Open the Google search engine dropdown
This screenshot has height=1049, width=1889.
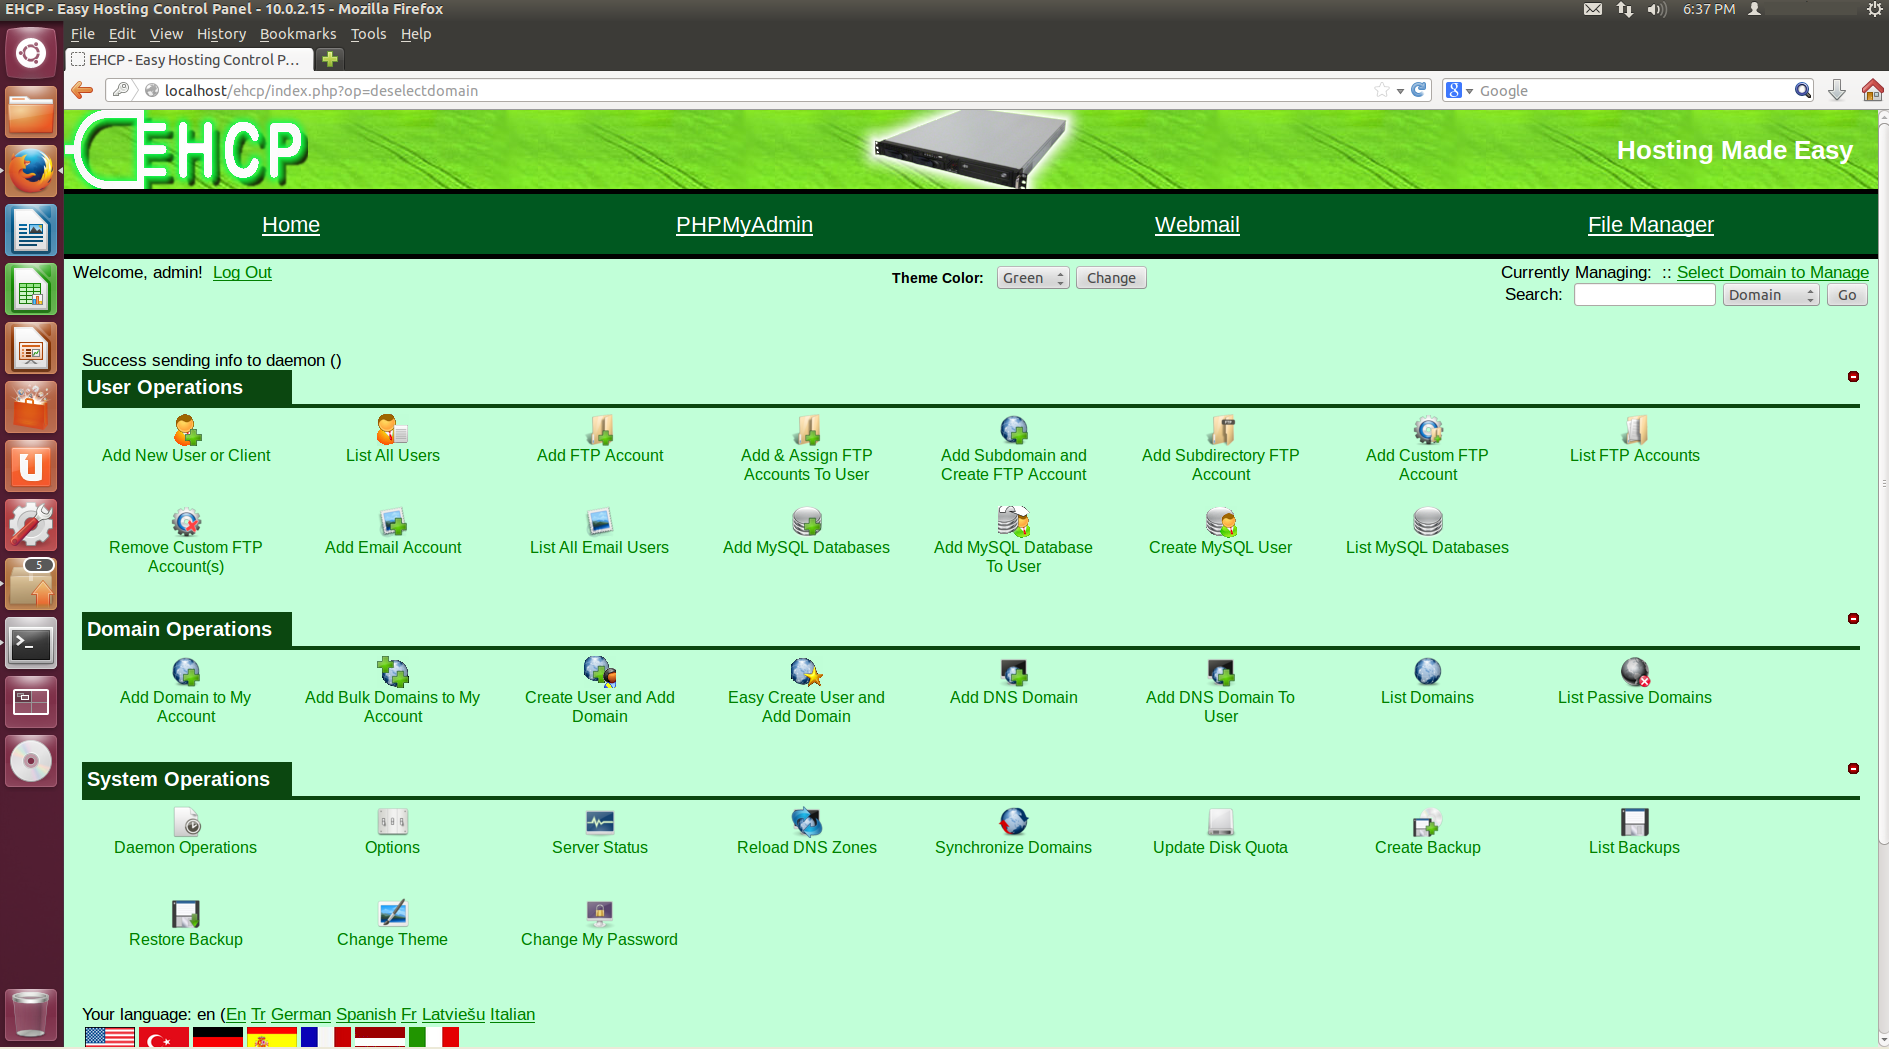coord(1468,90)
